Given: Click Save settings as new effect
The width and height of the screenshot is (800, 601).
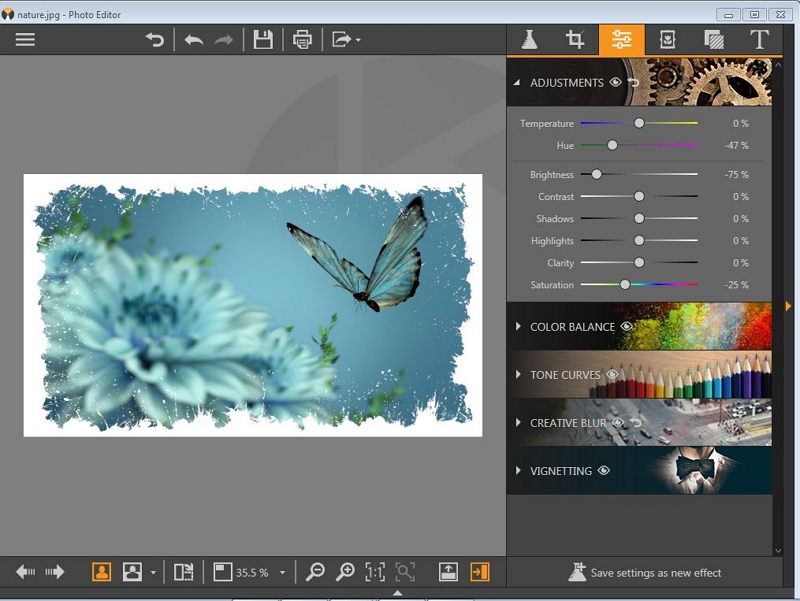Looking at the screenshot, I should [645, 573].
